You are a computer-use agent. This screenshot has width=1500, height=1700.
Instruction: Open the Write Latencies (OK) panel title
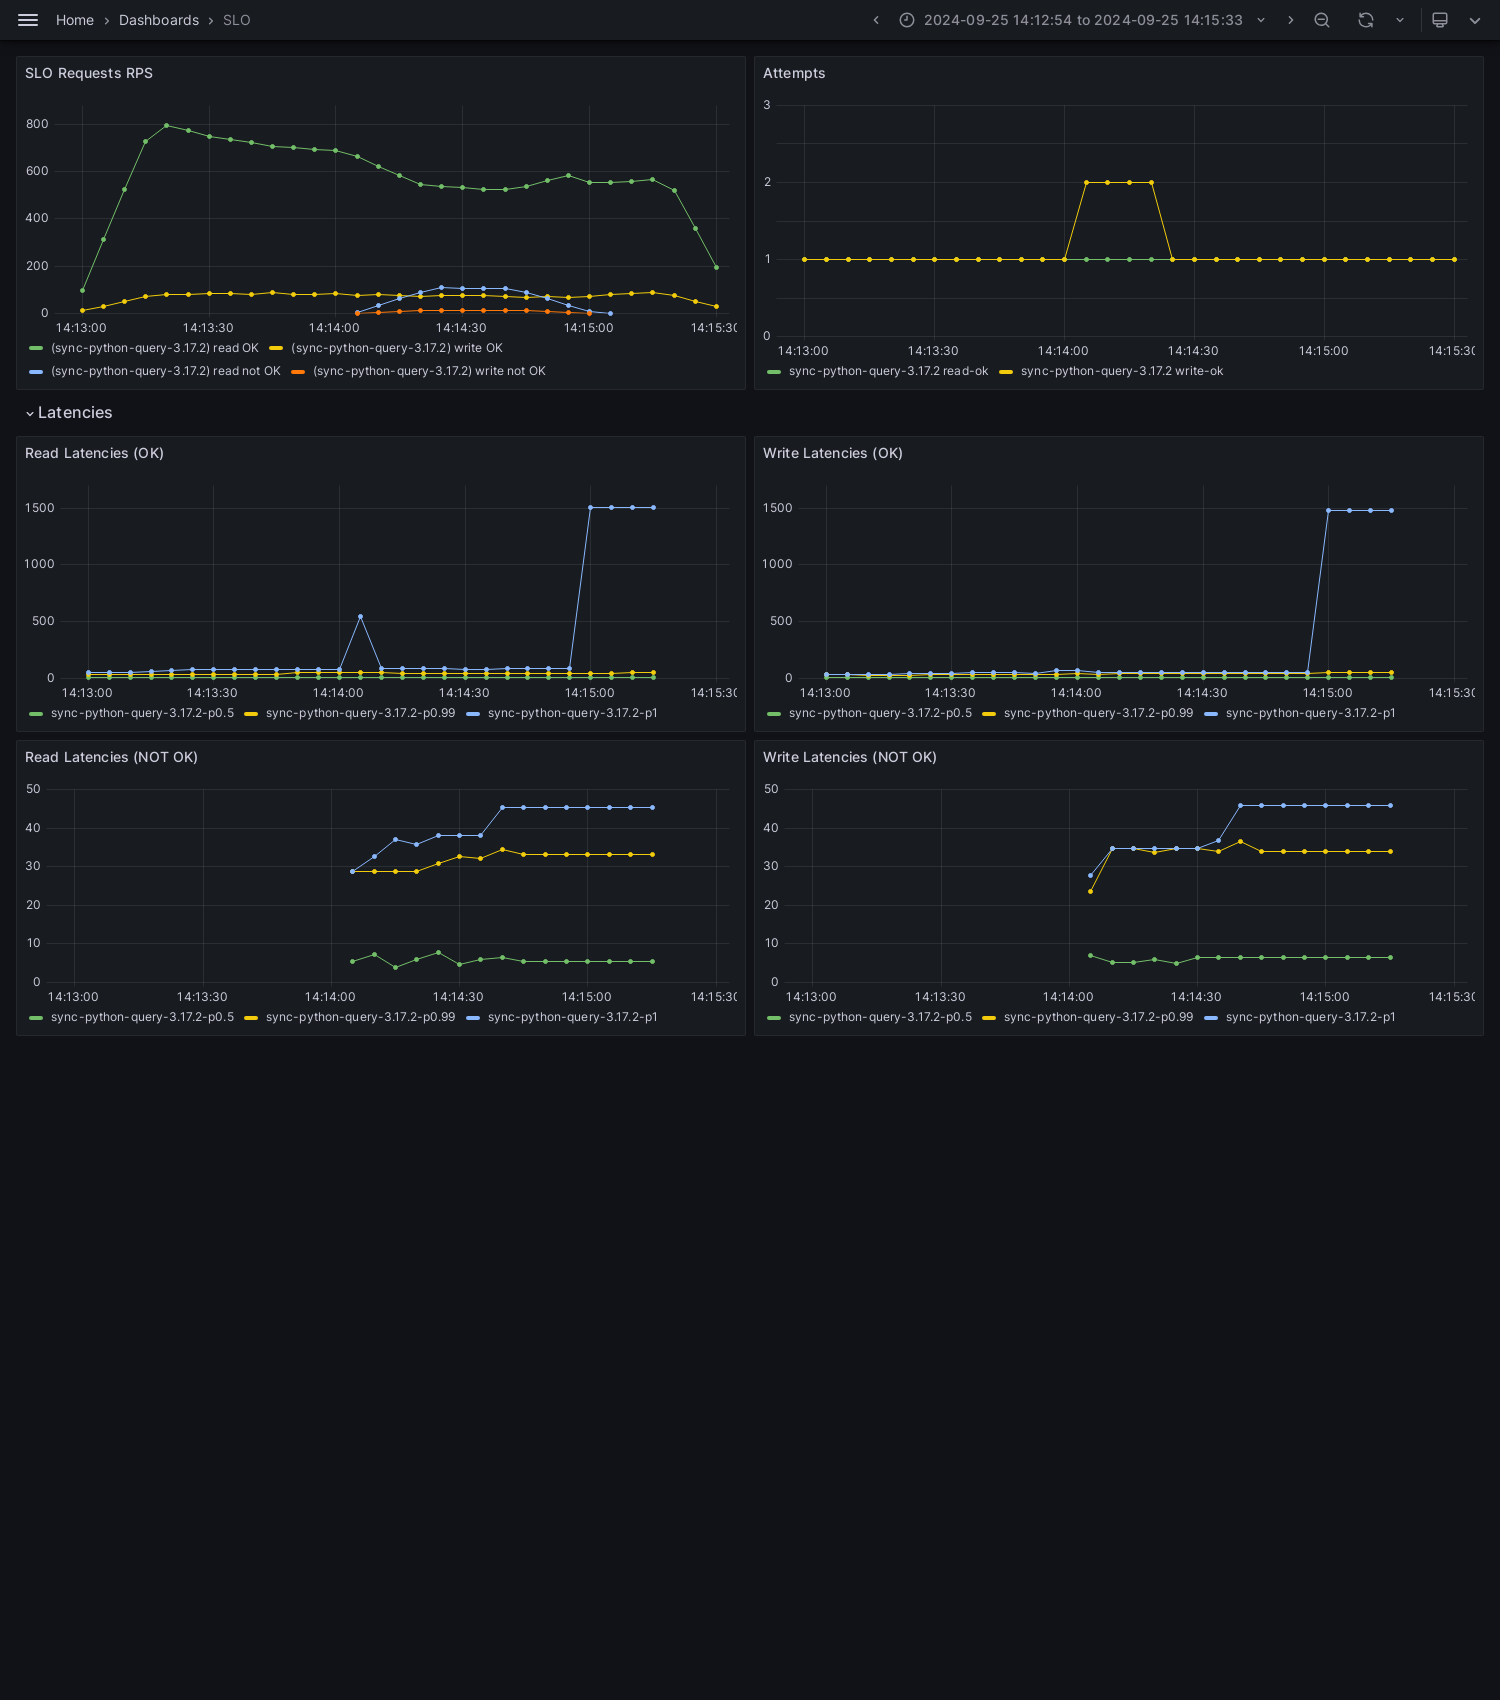point(833,453)
